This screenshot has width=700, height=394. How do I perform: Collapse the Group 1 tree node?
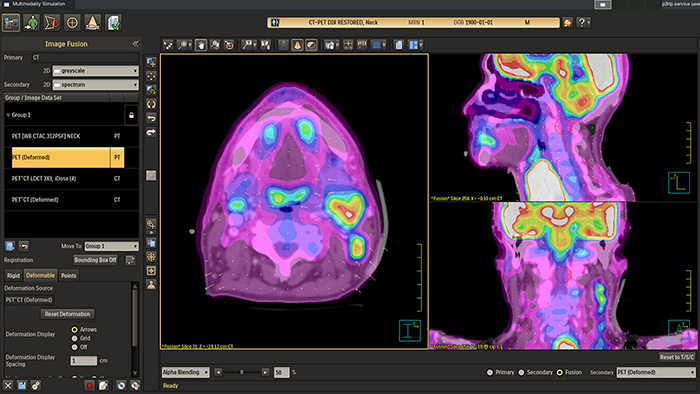[8, 115]
